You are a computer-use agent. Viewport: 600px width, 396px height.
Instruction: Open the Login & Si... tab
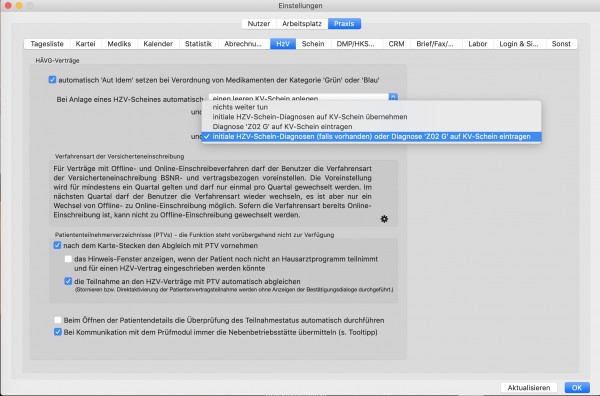click(519, 44)
